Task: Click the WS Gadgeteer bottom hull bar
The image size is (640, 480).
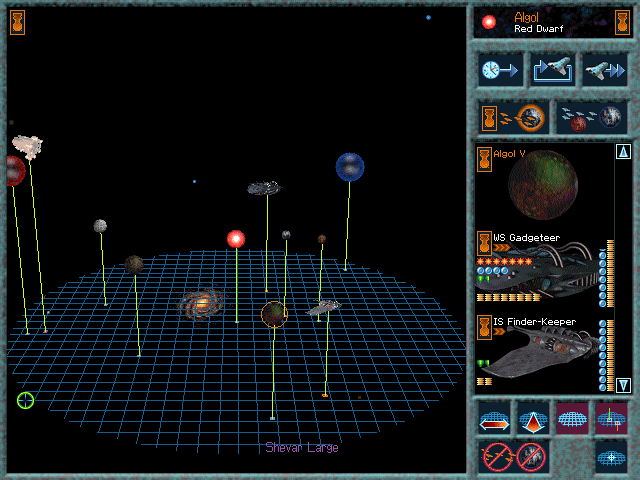Action: pyautogui.click(x=509, y=298)
